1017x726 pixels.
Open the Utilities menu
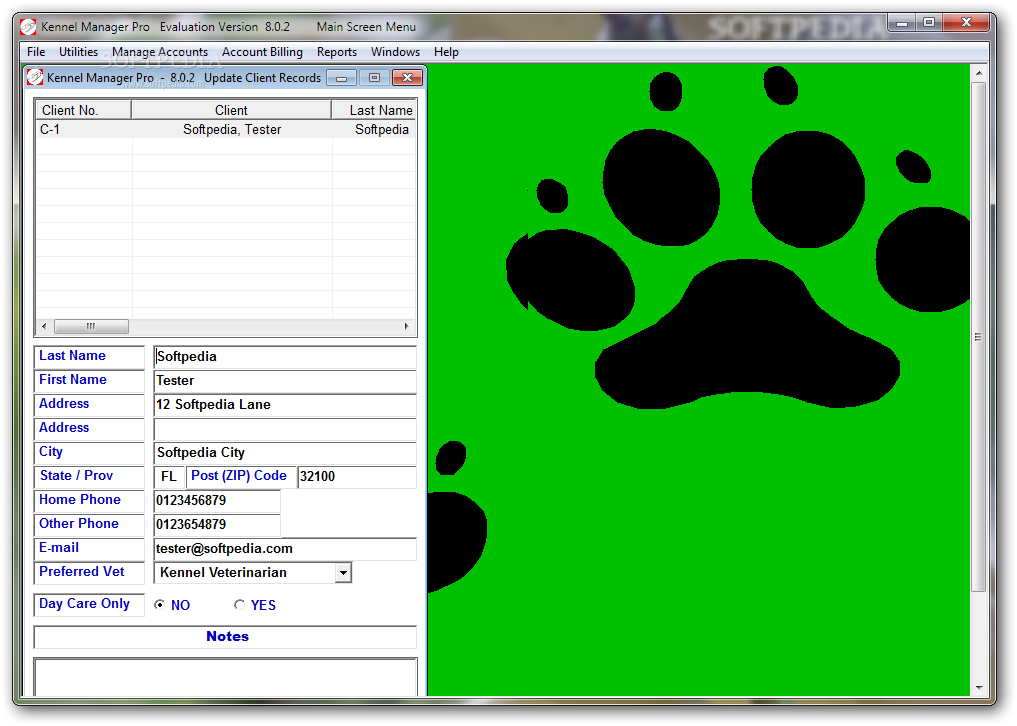(x=78, y=52)
